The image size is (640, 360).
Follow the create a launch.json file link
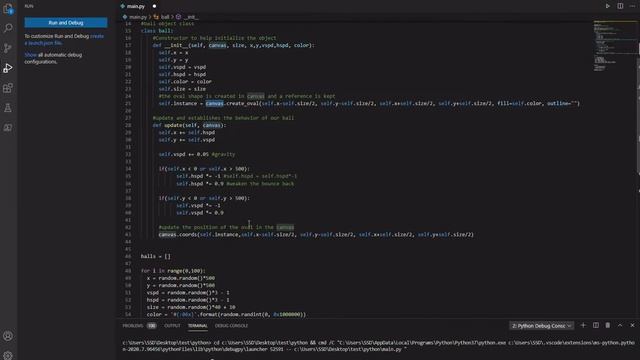coord(64,39)
